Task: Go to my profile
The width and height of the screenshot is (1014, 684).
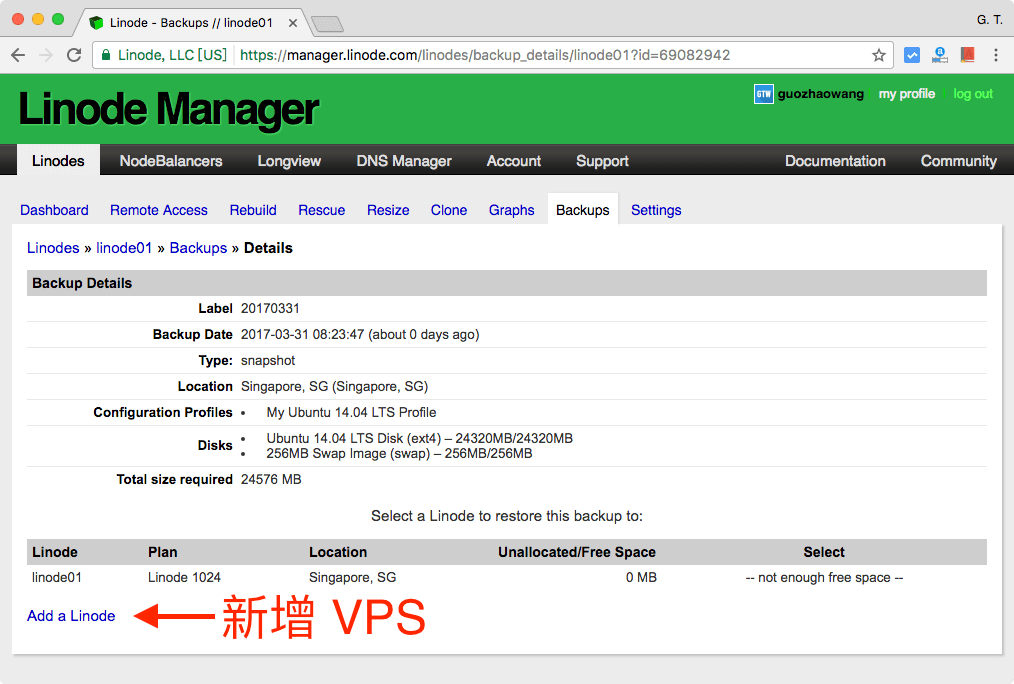Action: tap(906, 93)
